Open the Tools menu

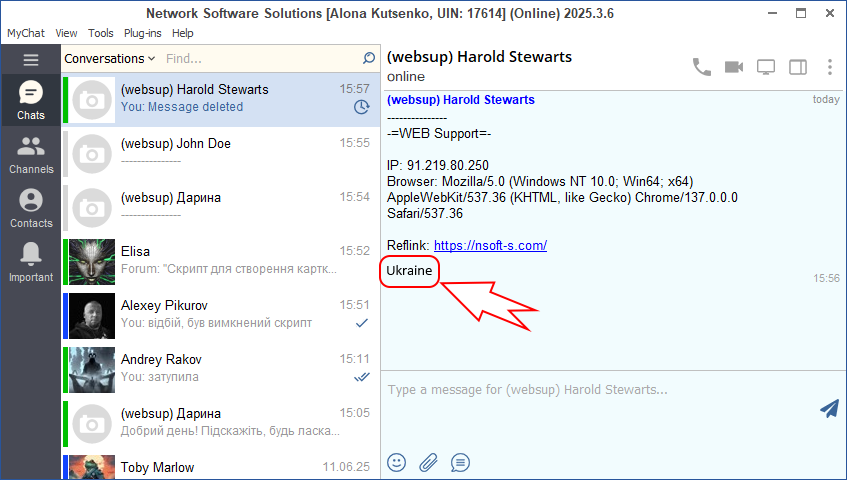pyautogui.click(x=100, y=33)
